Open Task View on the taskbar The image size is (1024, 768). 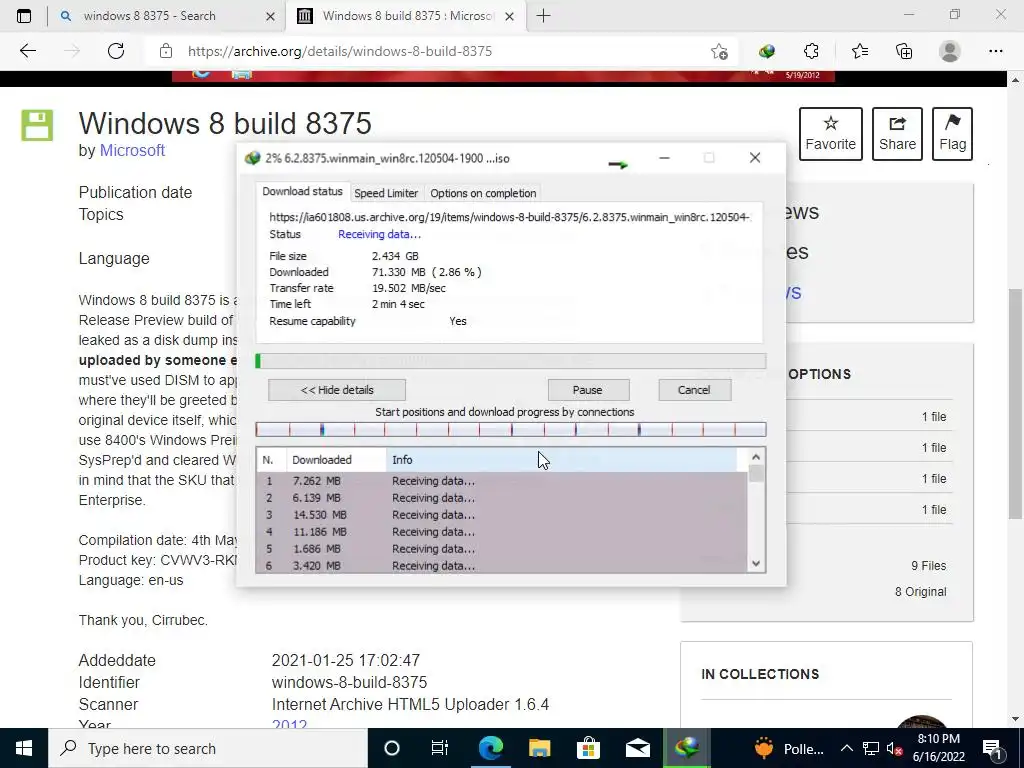tap(440, 748)
